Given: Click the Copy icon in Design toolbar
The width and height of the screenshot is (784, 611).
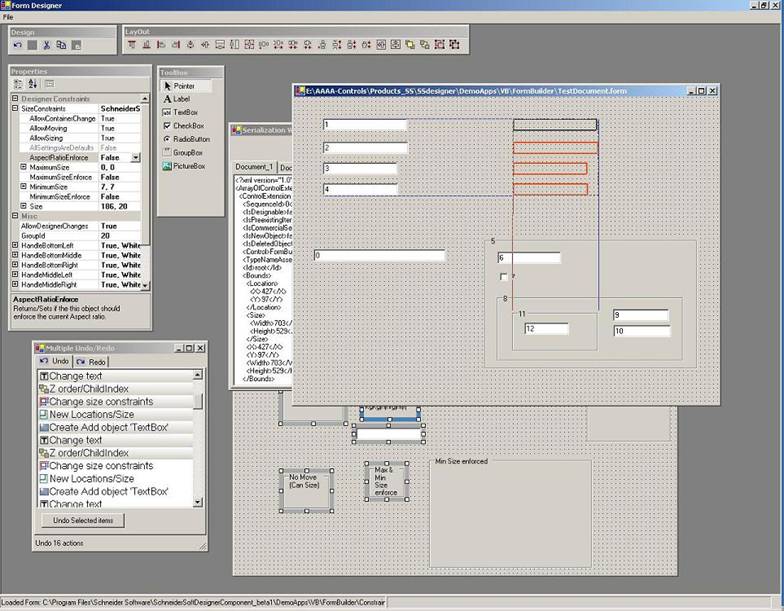Looking at the screenshot, I should coord(61,45).
